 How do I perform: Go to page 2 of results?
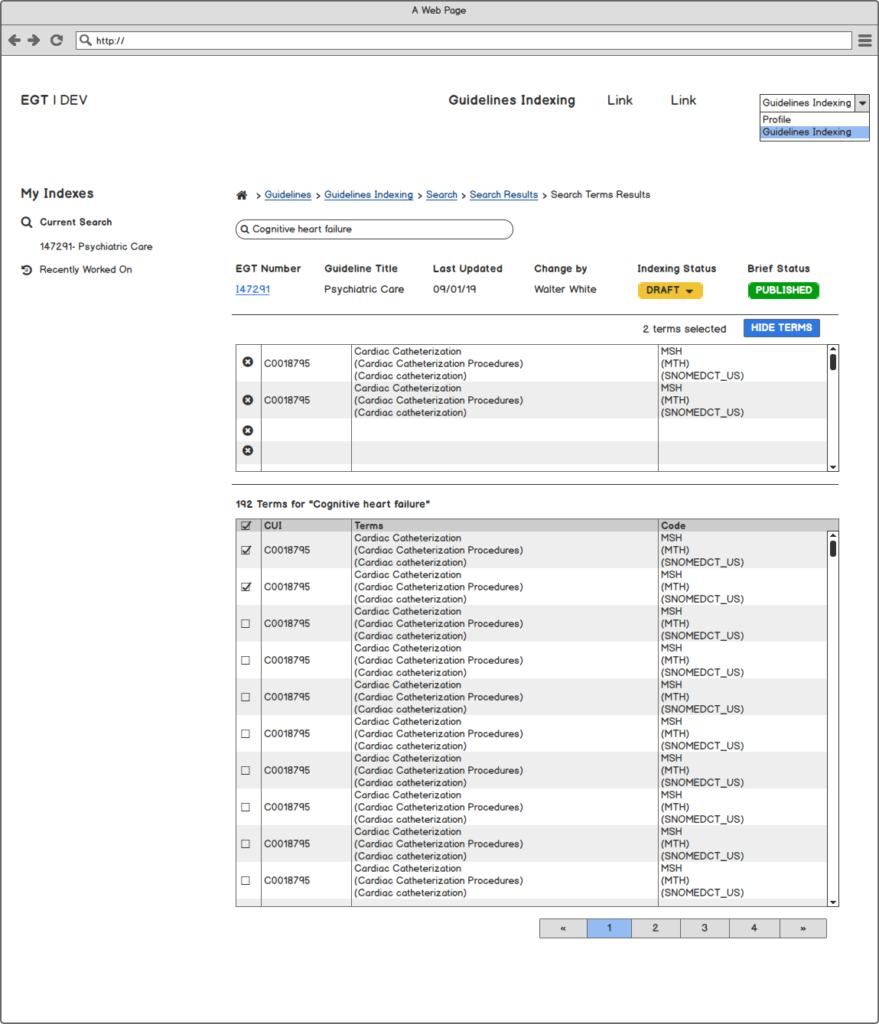[655, 928]
